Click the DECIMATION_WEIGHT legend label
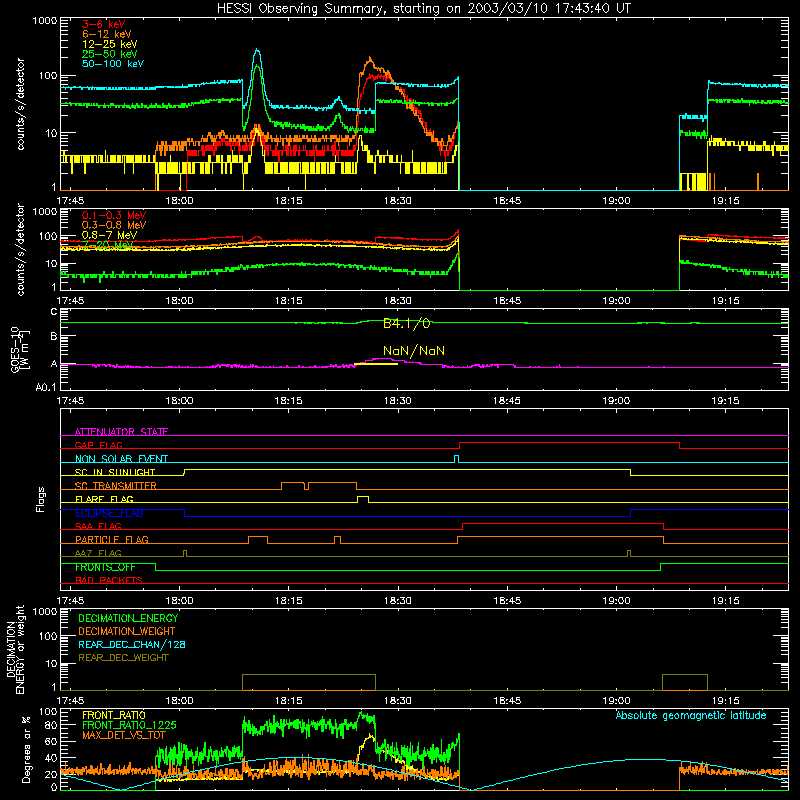Viewport: 800px width, 800px height. tap(127, 632)
